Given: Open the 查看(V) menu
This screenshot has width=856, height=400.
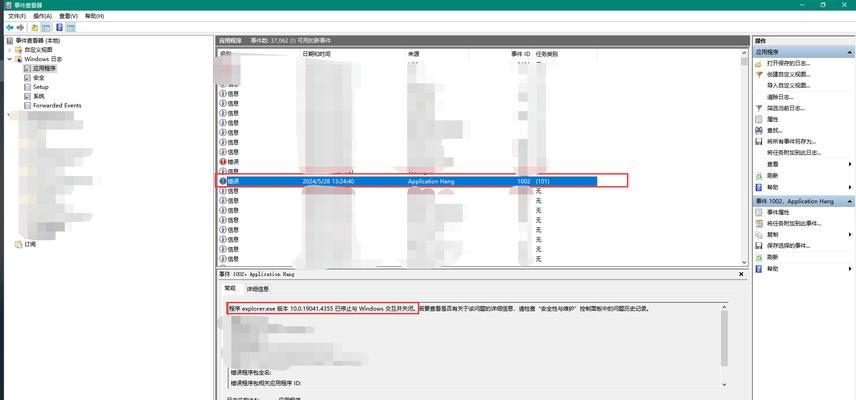Looking at the screenshot, I should coord(68,16).
